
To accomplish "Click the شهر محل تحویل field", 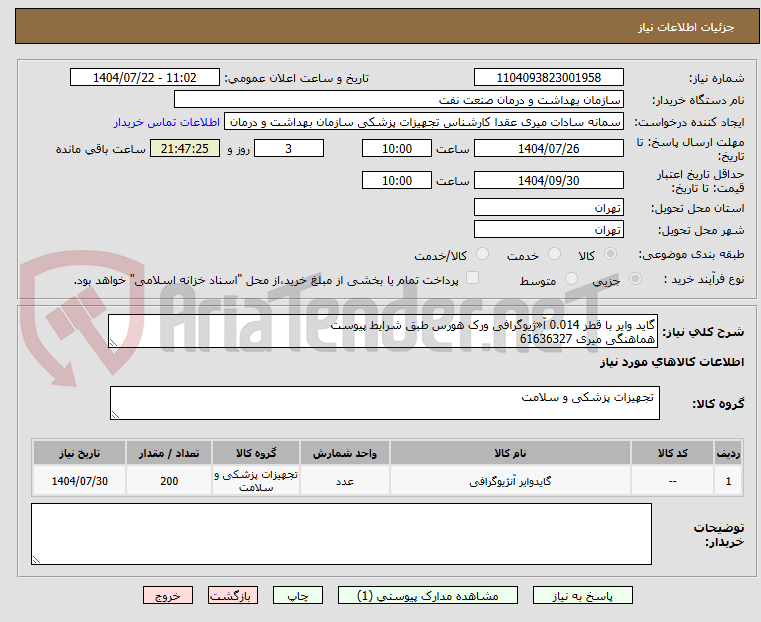I will [x=548, y=229].
